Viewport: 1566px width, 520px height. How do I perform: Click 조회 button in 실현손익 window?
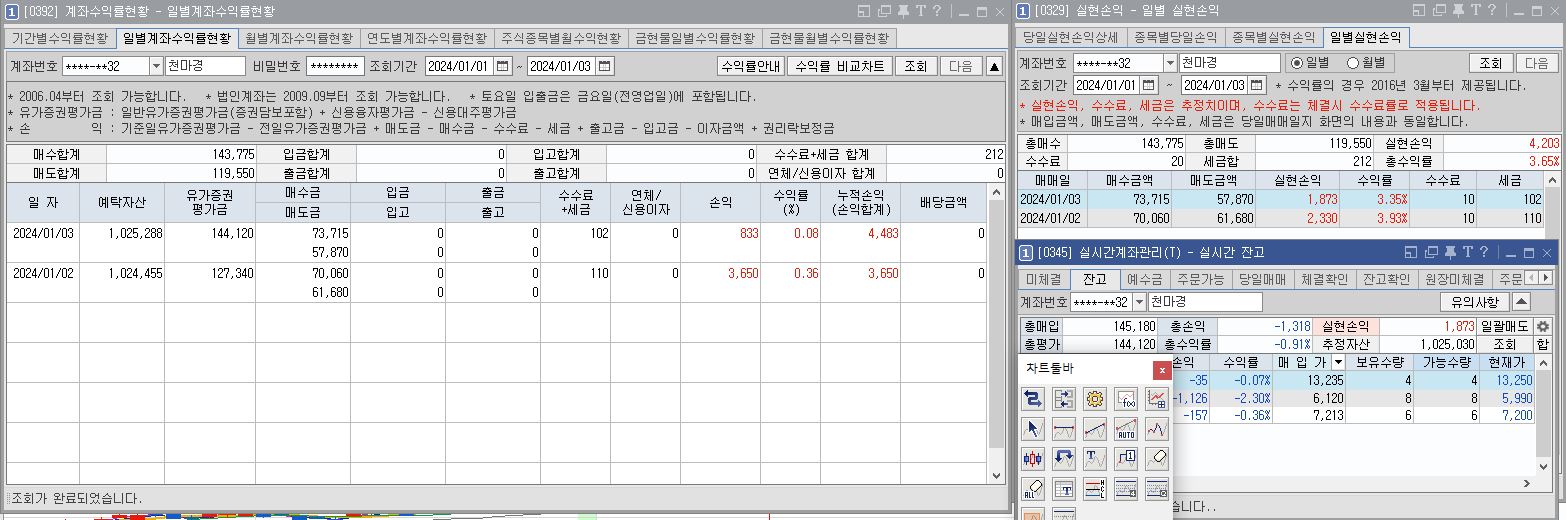click(1490, 62)
